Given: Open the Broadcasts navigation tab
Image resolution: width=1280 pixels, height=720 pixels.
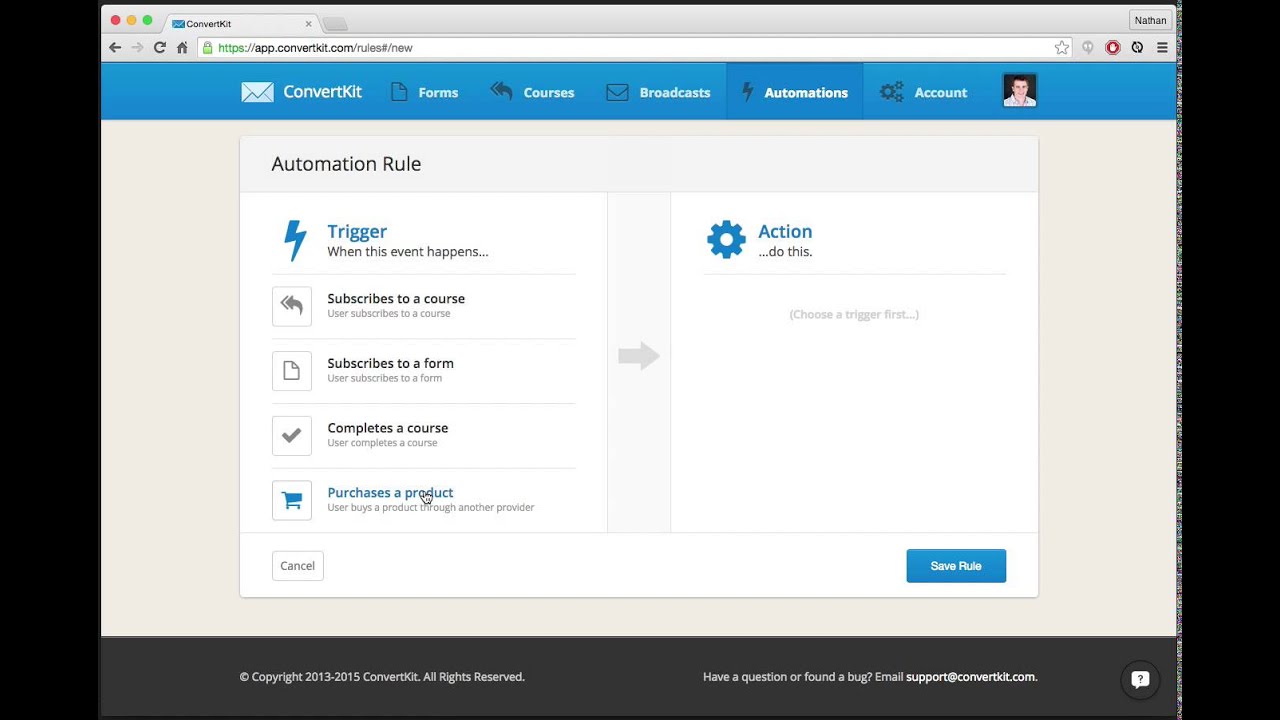Looking at the screenshot, I should click(x=658, y=92).
